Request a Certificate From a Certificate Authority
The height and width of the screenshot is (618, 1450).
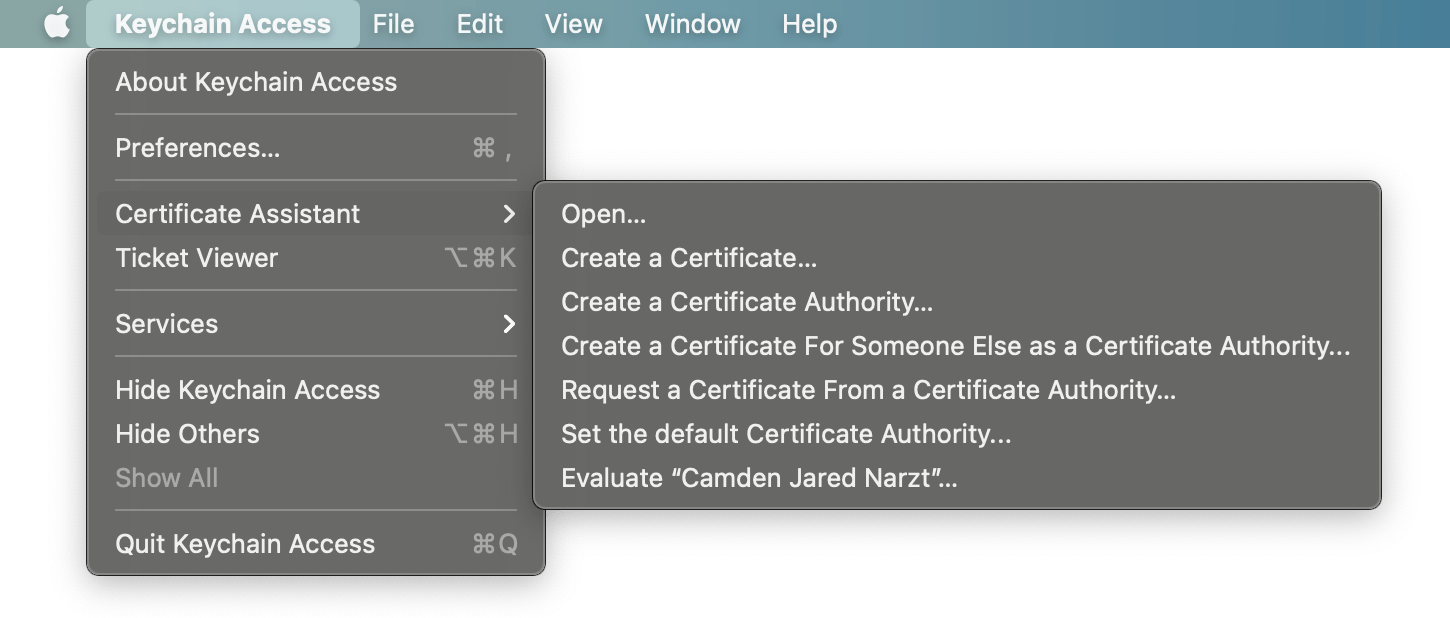coord(868,390)
